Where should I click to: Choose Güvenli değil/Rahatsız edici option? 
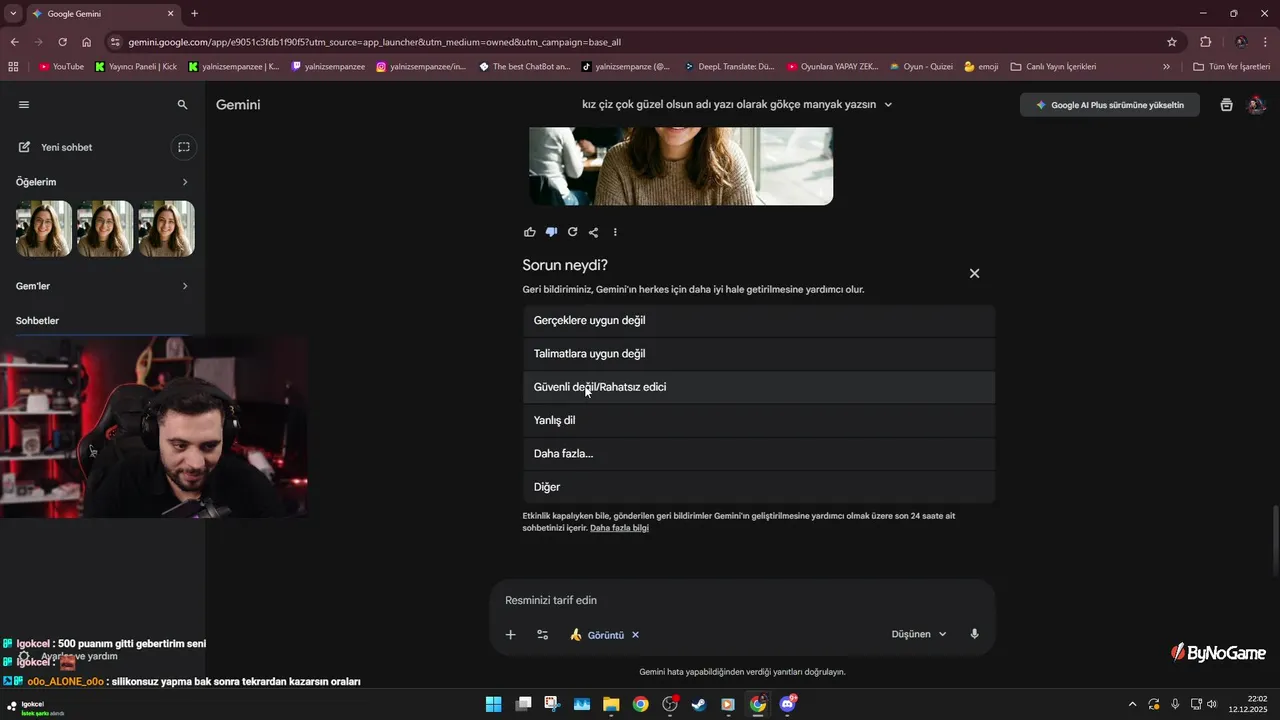click(759, 387)
